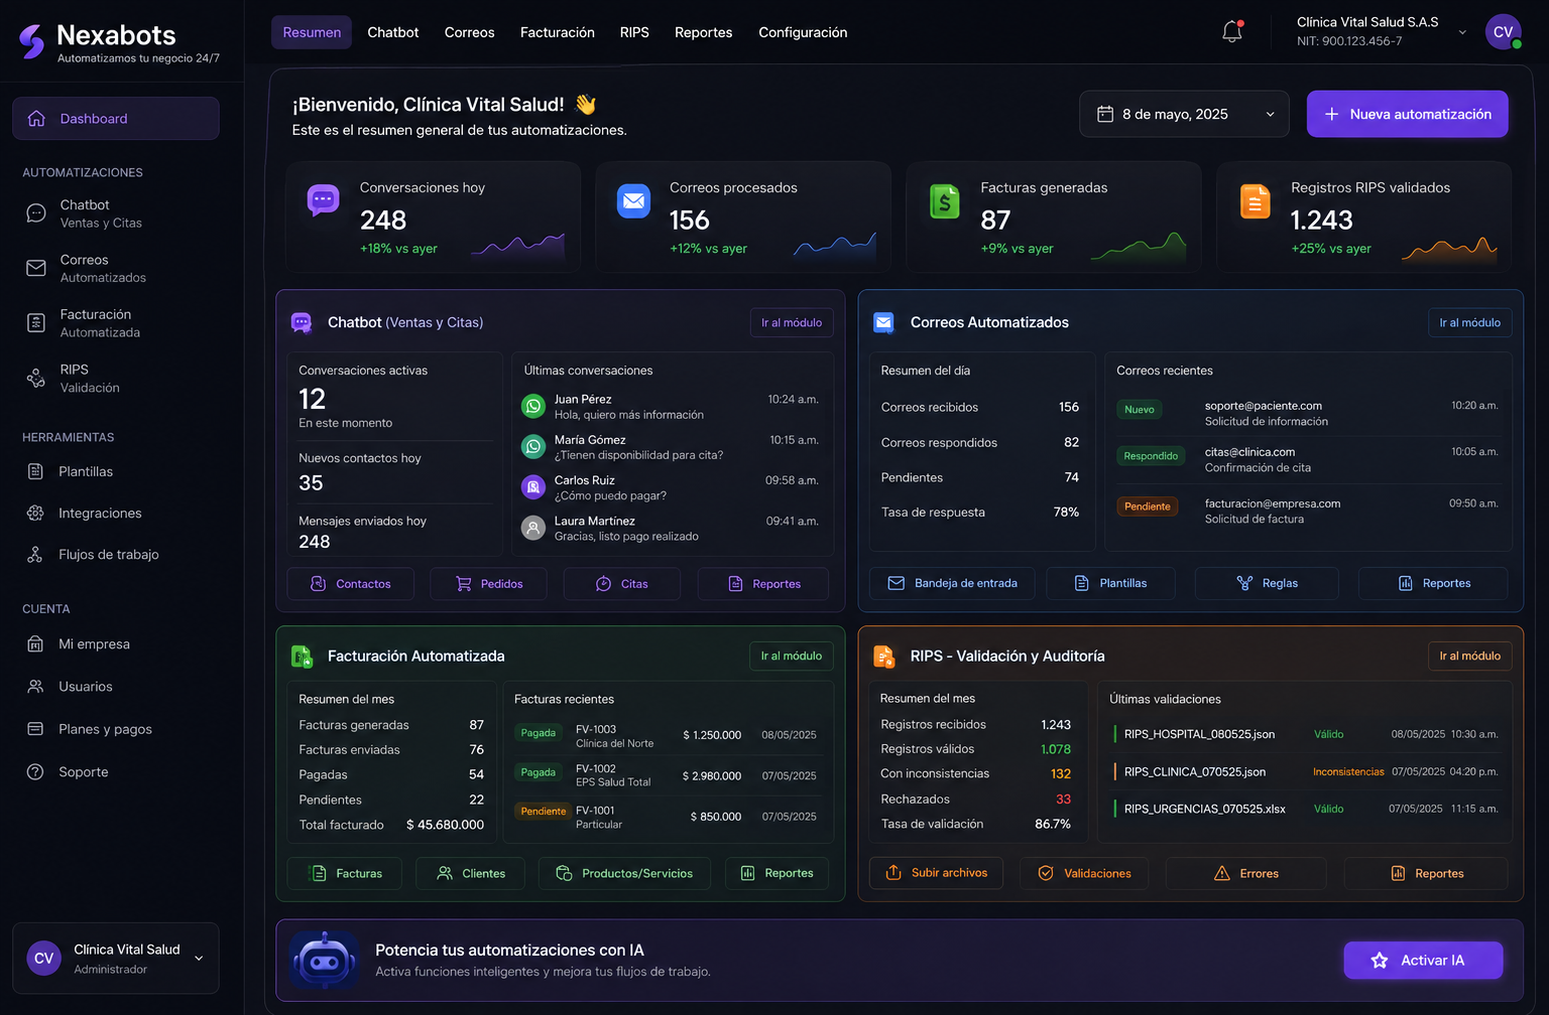Switch to the Chatbot top tab
This screenshot has width=1549, height=1015.
393,32
